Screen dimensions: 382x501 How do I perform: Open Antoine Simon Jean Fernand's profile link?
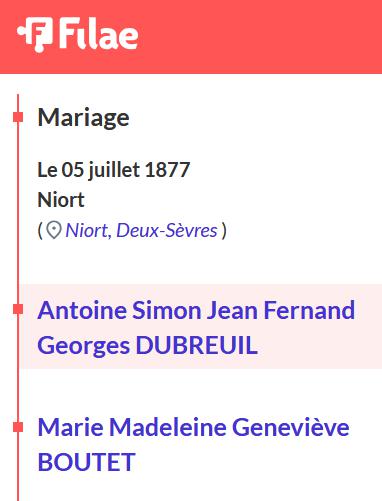coord(196,328)
